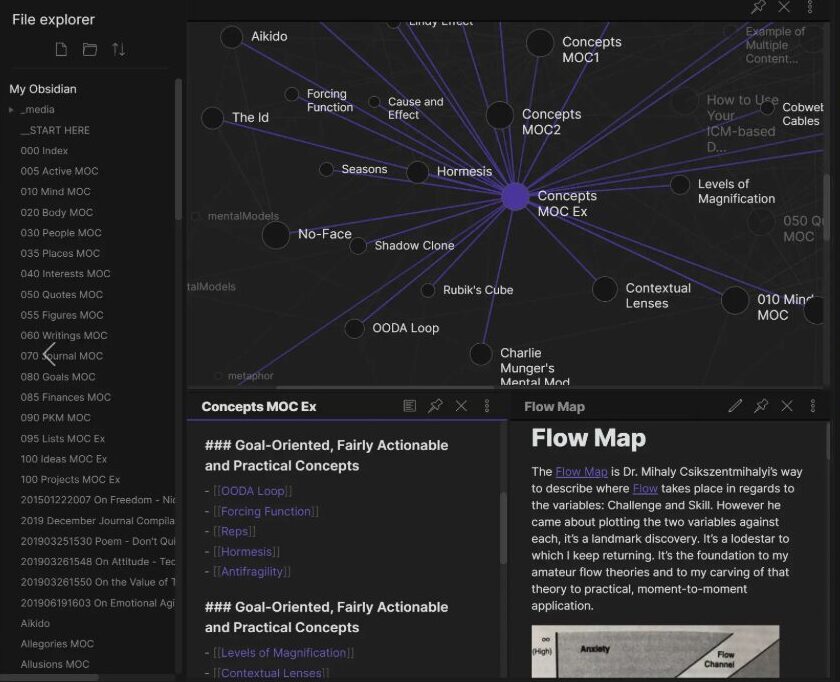Create a new folder in File explorer
Image resolution: width=840 pixels, height=682 pixels.
[x=90, y=50]
